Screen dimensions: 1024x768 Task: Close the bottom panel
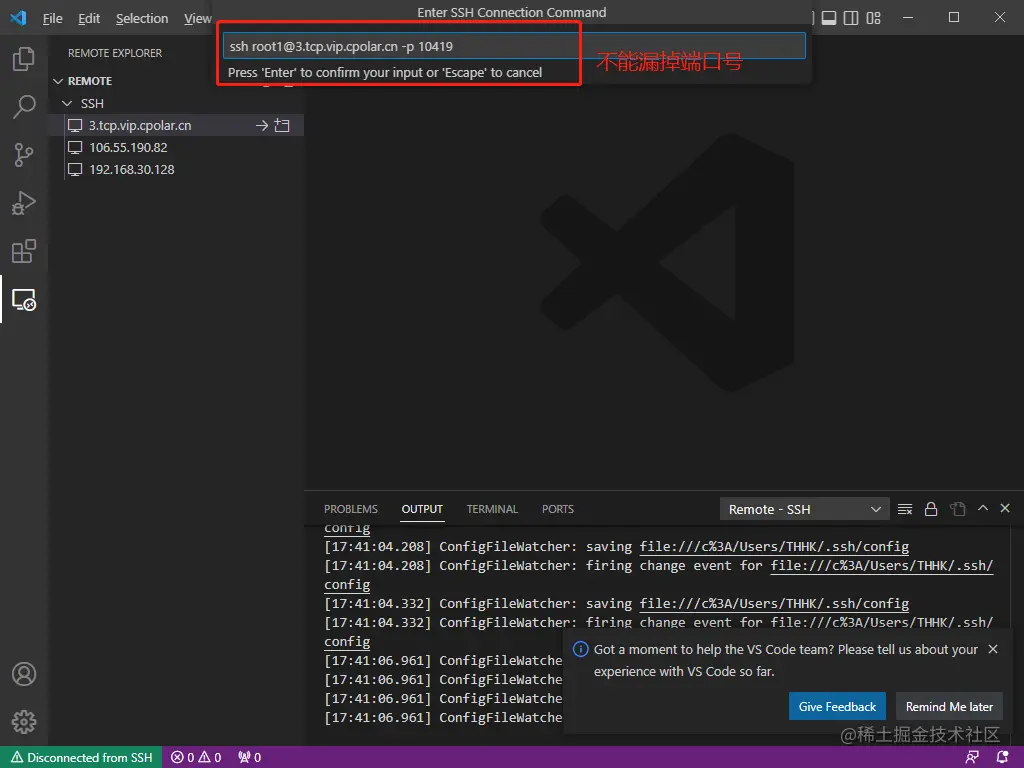pyautogui.click(x=1005, y=508)
